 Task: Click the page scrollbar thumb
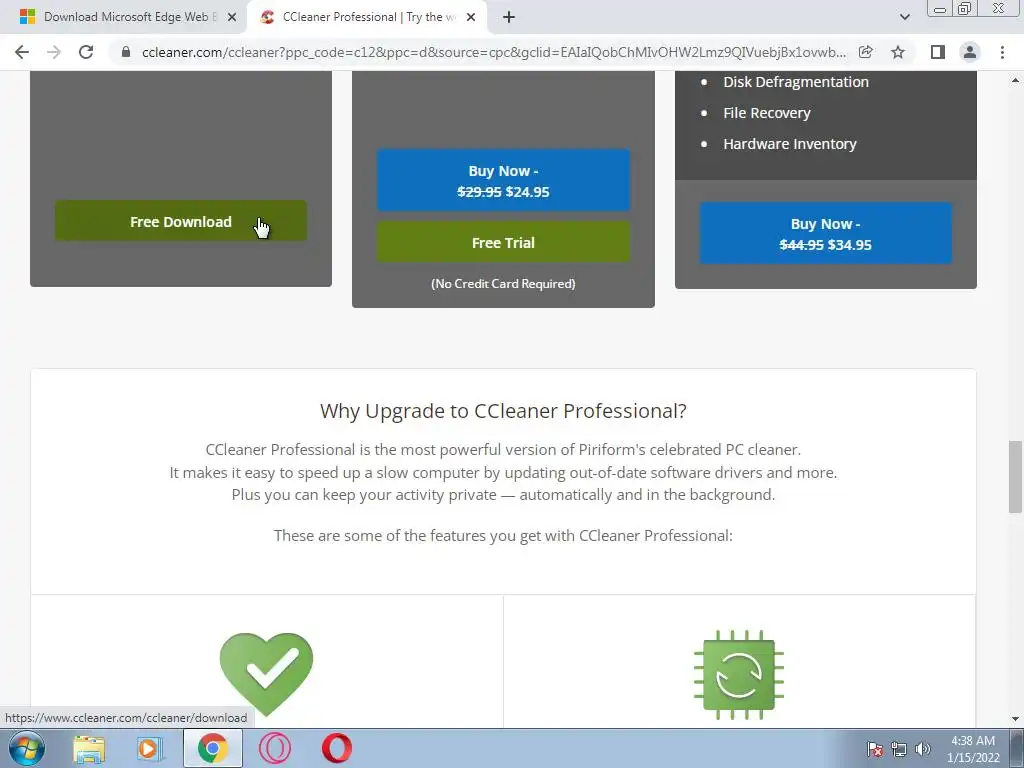(1015, 477)
